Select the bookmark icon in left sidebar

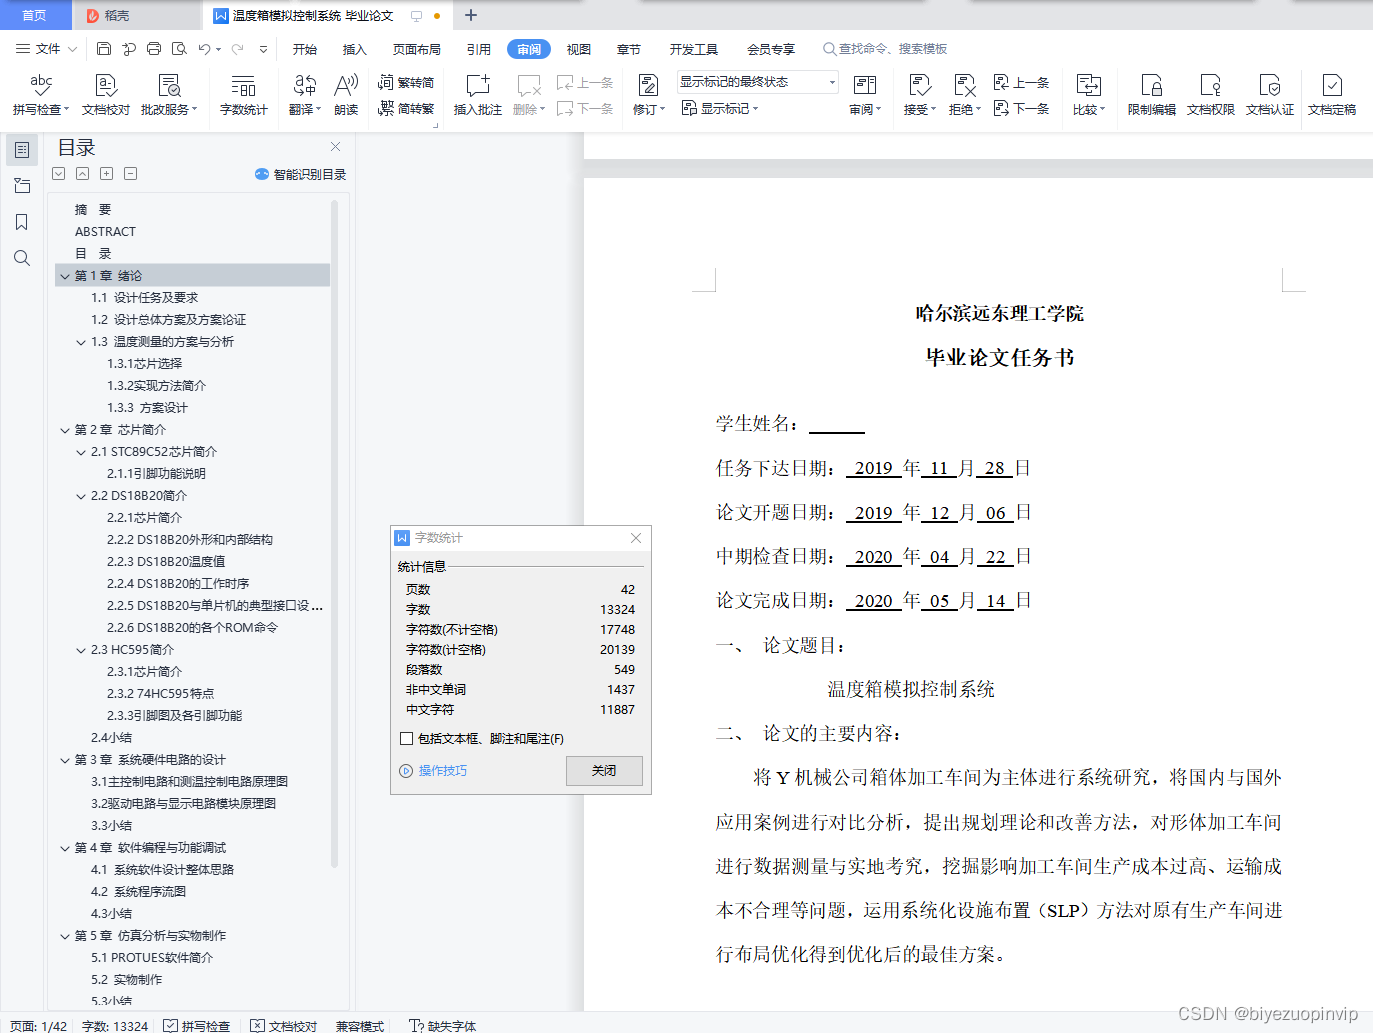coord(21,222)
